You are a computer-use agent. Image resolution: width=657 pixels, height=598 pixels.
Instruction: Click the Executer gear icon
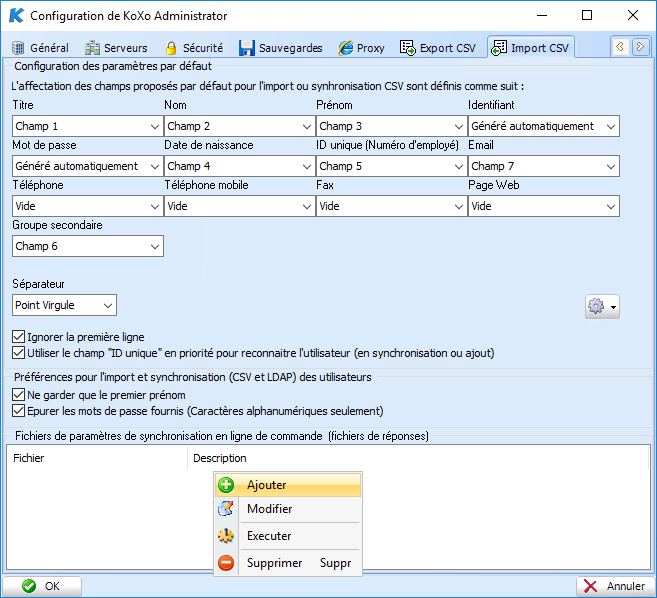pos(226,536)
